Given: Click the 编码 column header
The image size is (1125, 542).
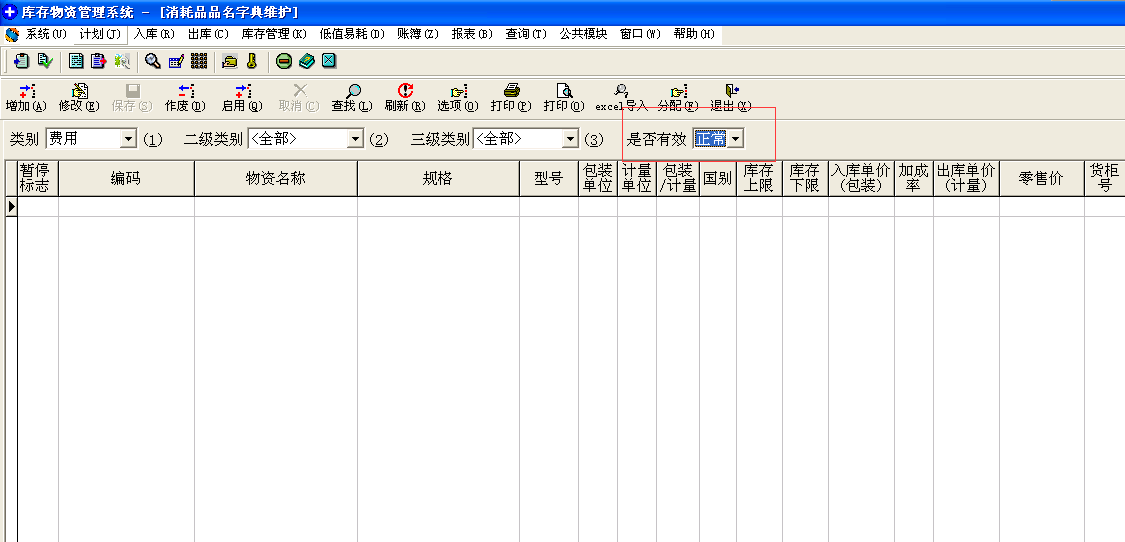Looking at the screenshot, I should (126, 179).
